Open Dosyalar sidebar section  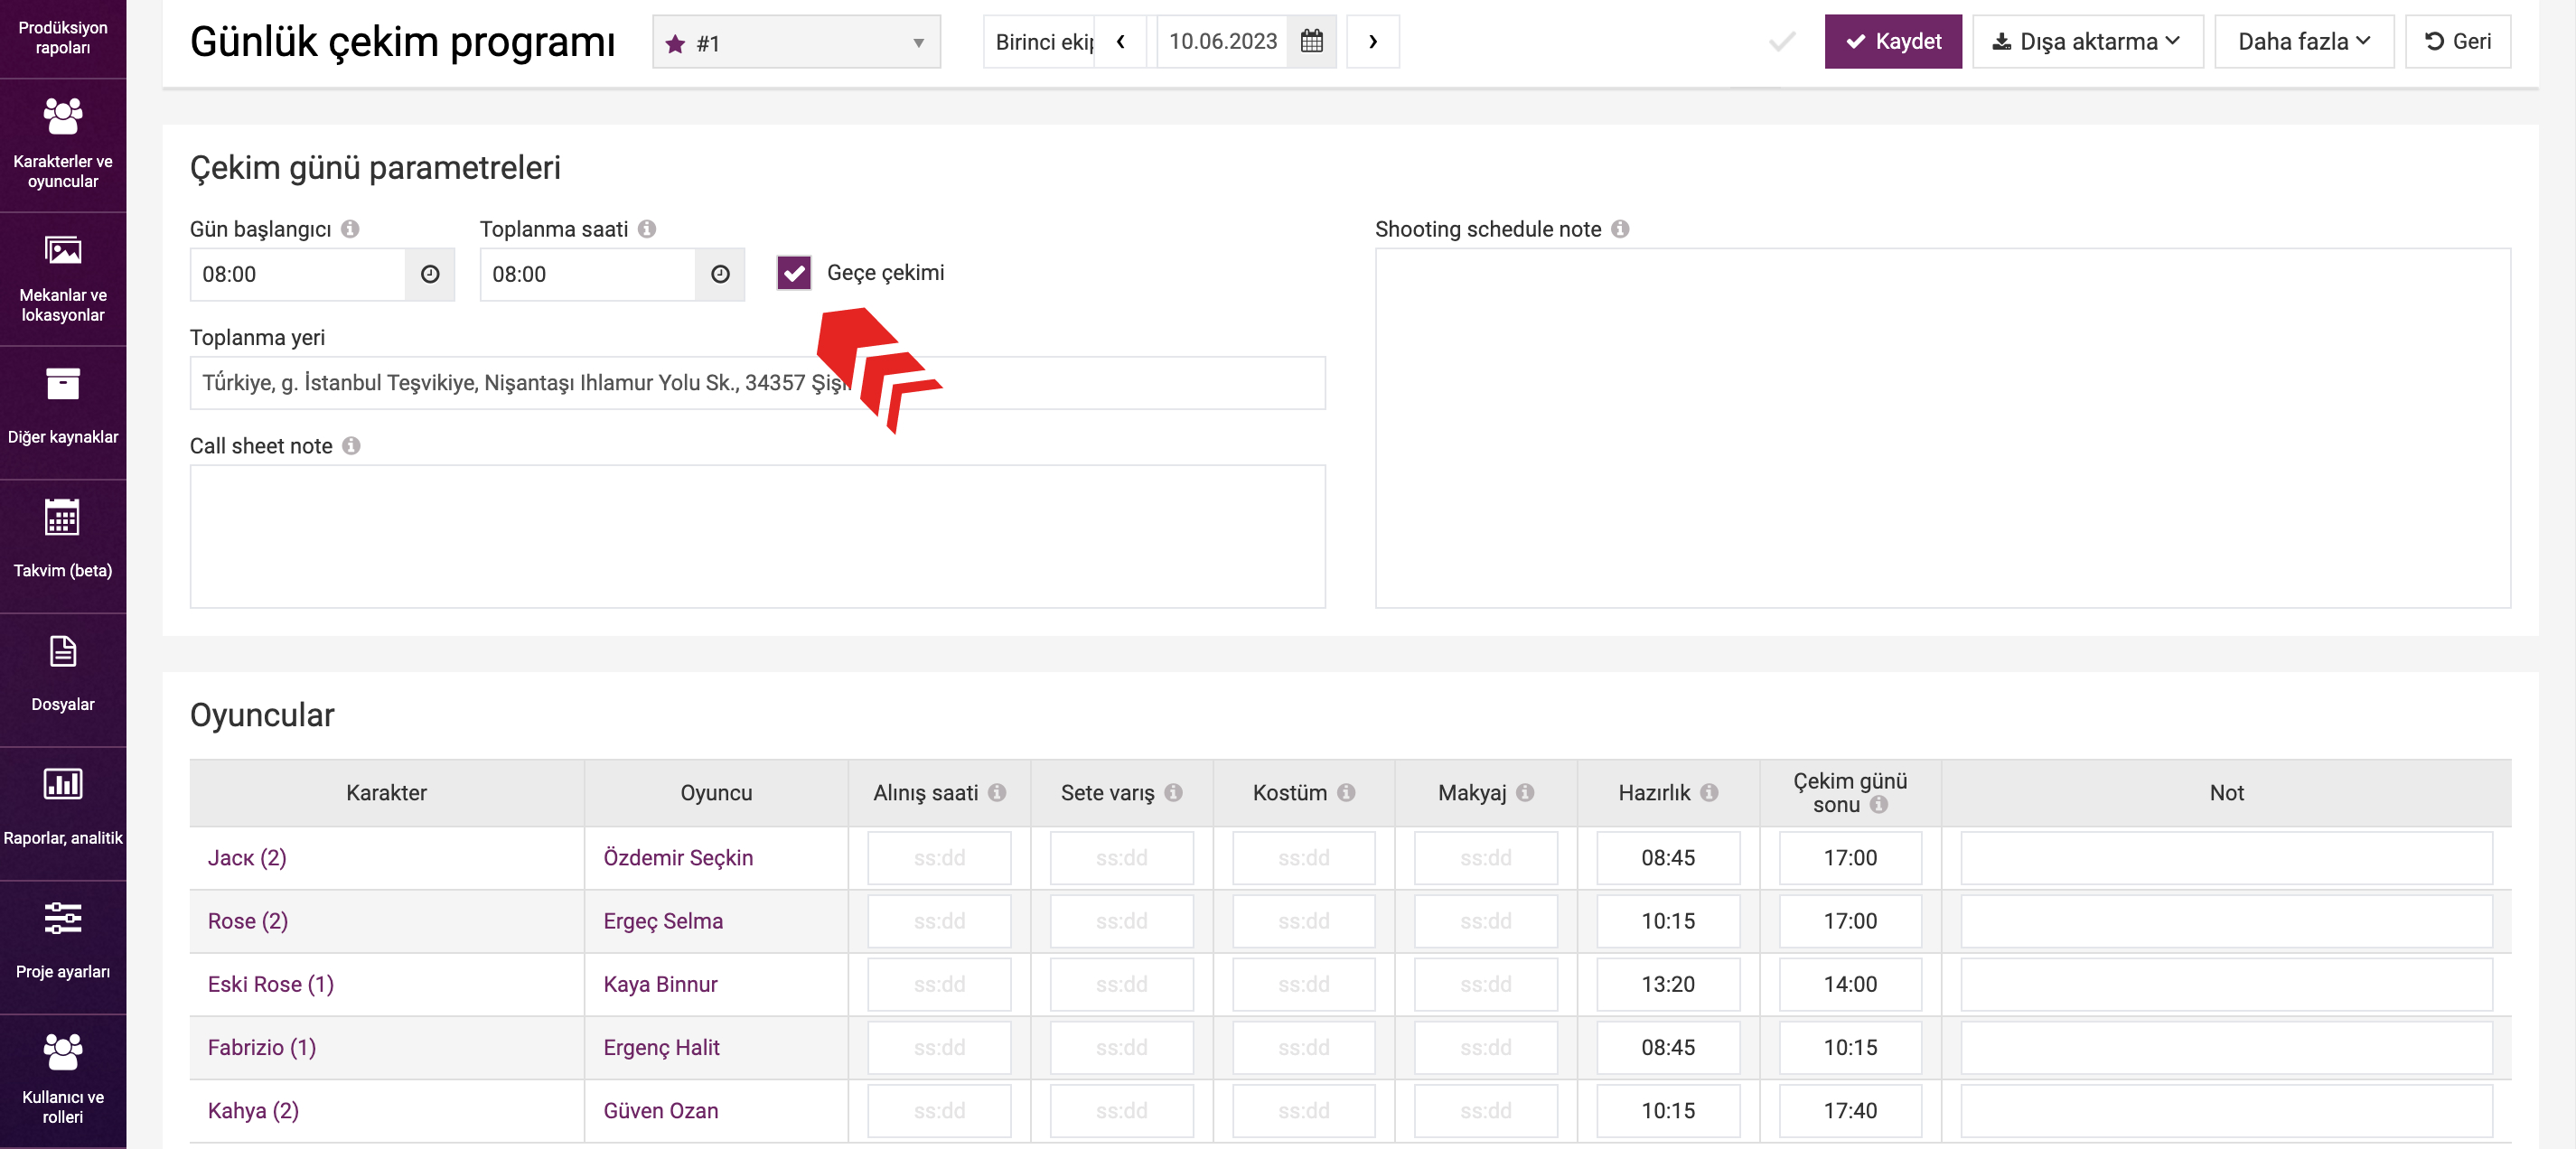63,680
